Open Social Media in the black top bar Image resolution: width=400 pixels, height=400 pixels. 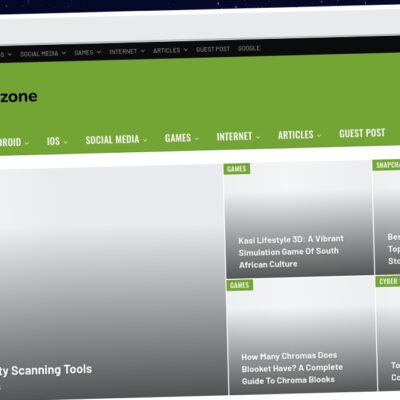(39, 54)
